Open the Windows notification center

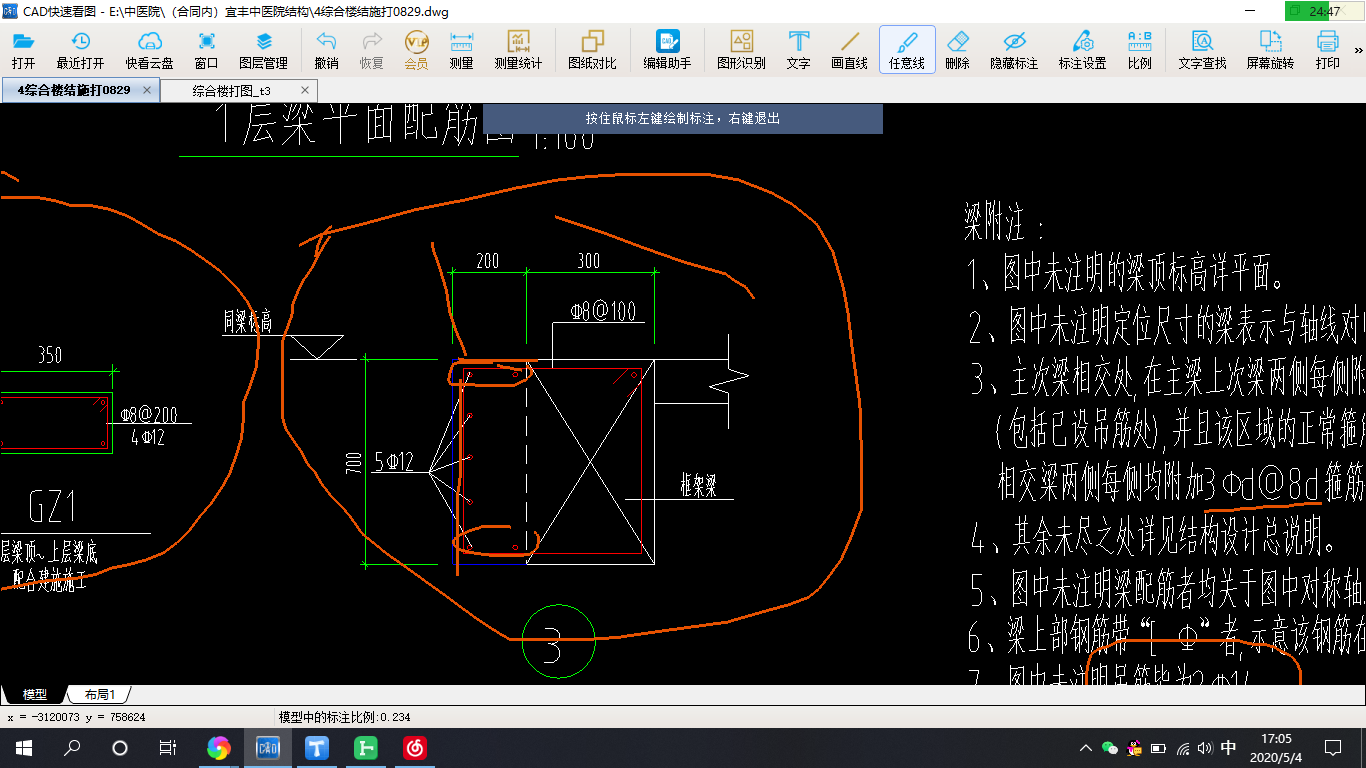1333,748
